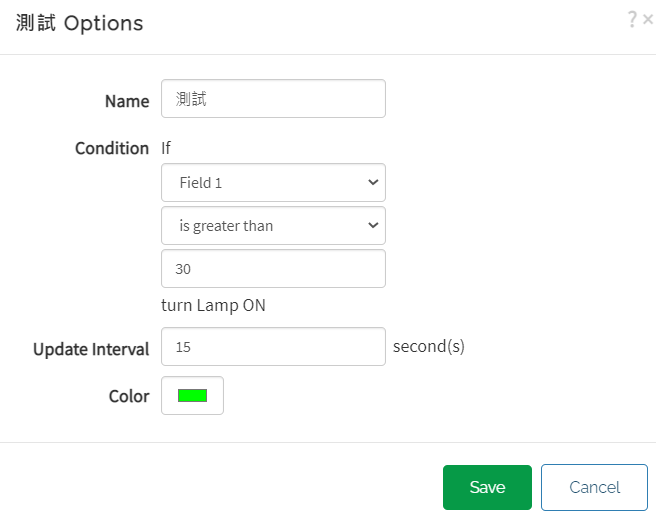The width and height of the screenshot is (656, 528).
Task: Focus the threshold field containing 30
Action: coord(273,269)
